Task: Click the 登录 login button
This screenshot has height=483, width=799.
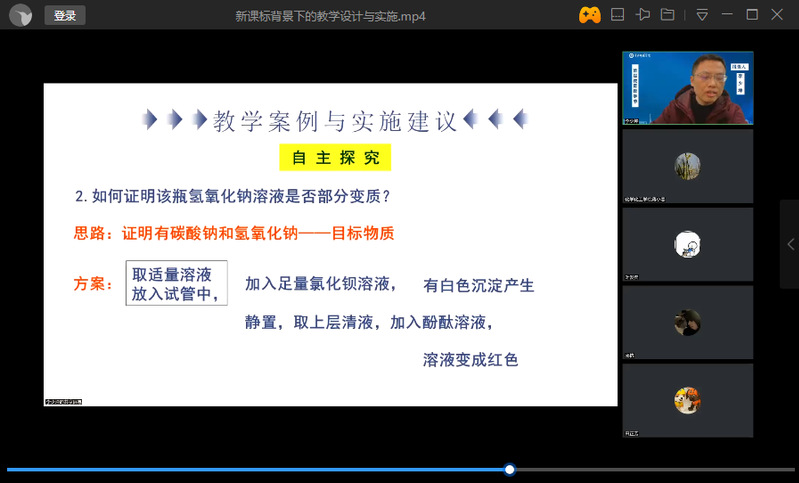Action: tap(65, 15)
